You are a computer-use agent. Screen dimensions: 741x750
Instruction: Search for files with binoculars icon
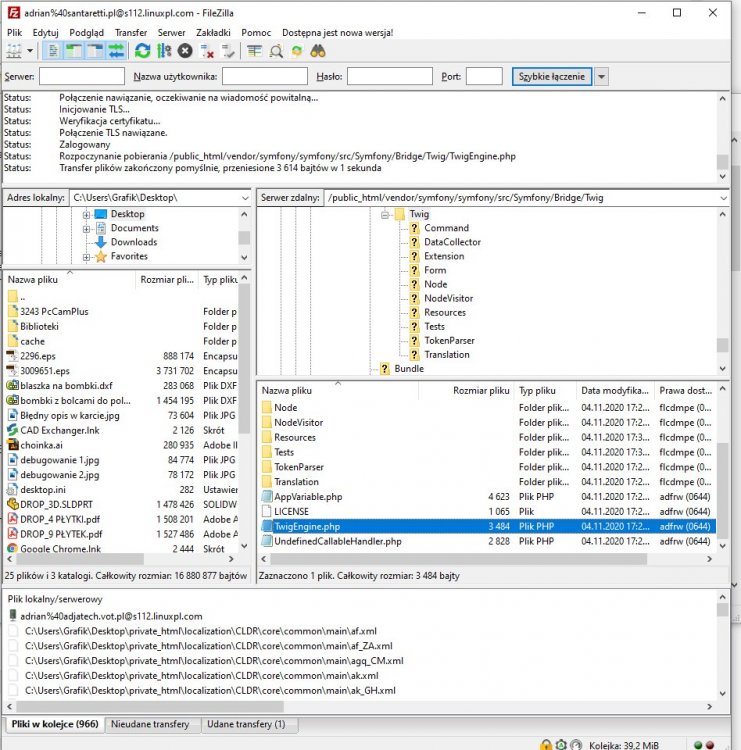(318, 51)
